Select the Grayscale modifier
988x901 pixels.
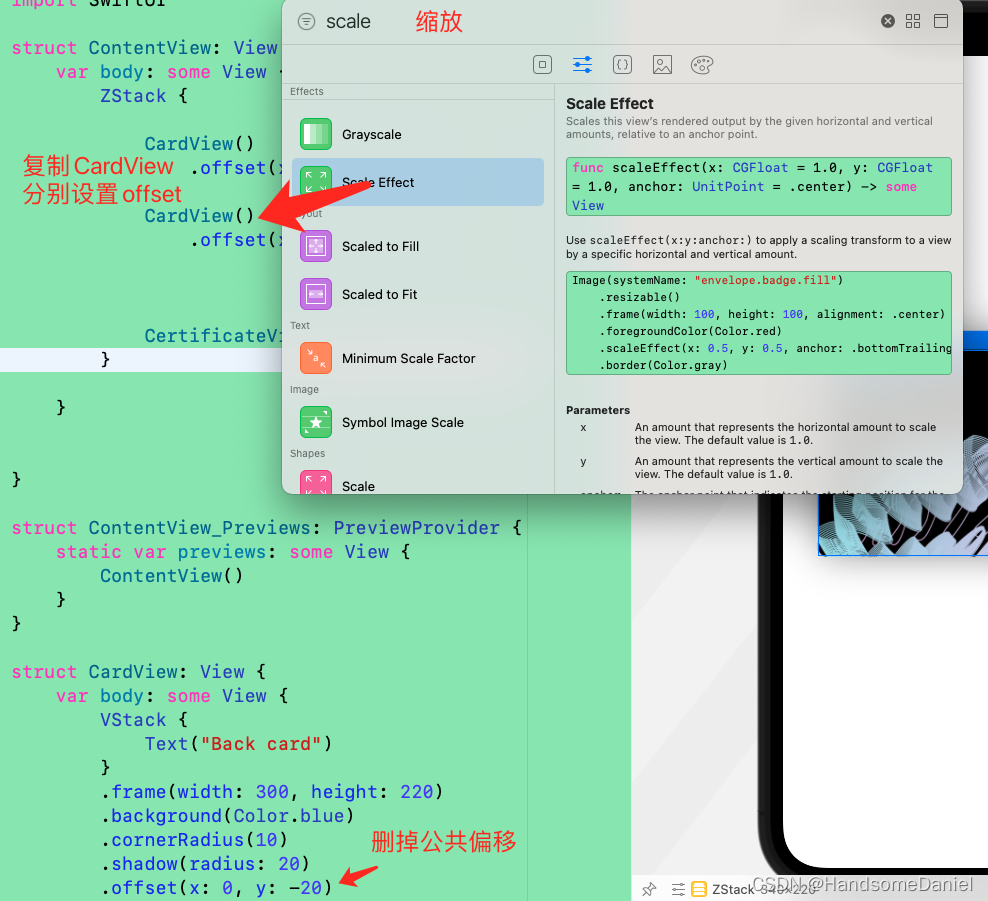pos(417,134)
